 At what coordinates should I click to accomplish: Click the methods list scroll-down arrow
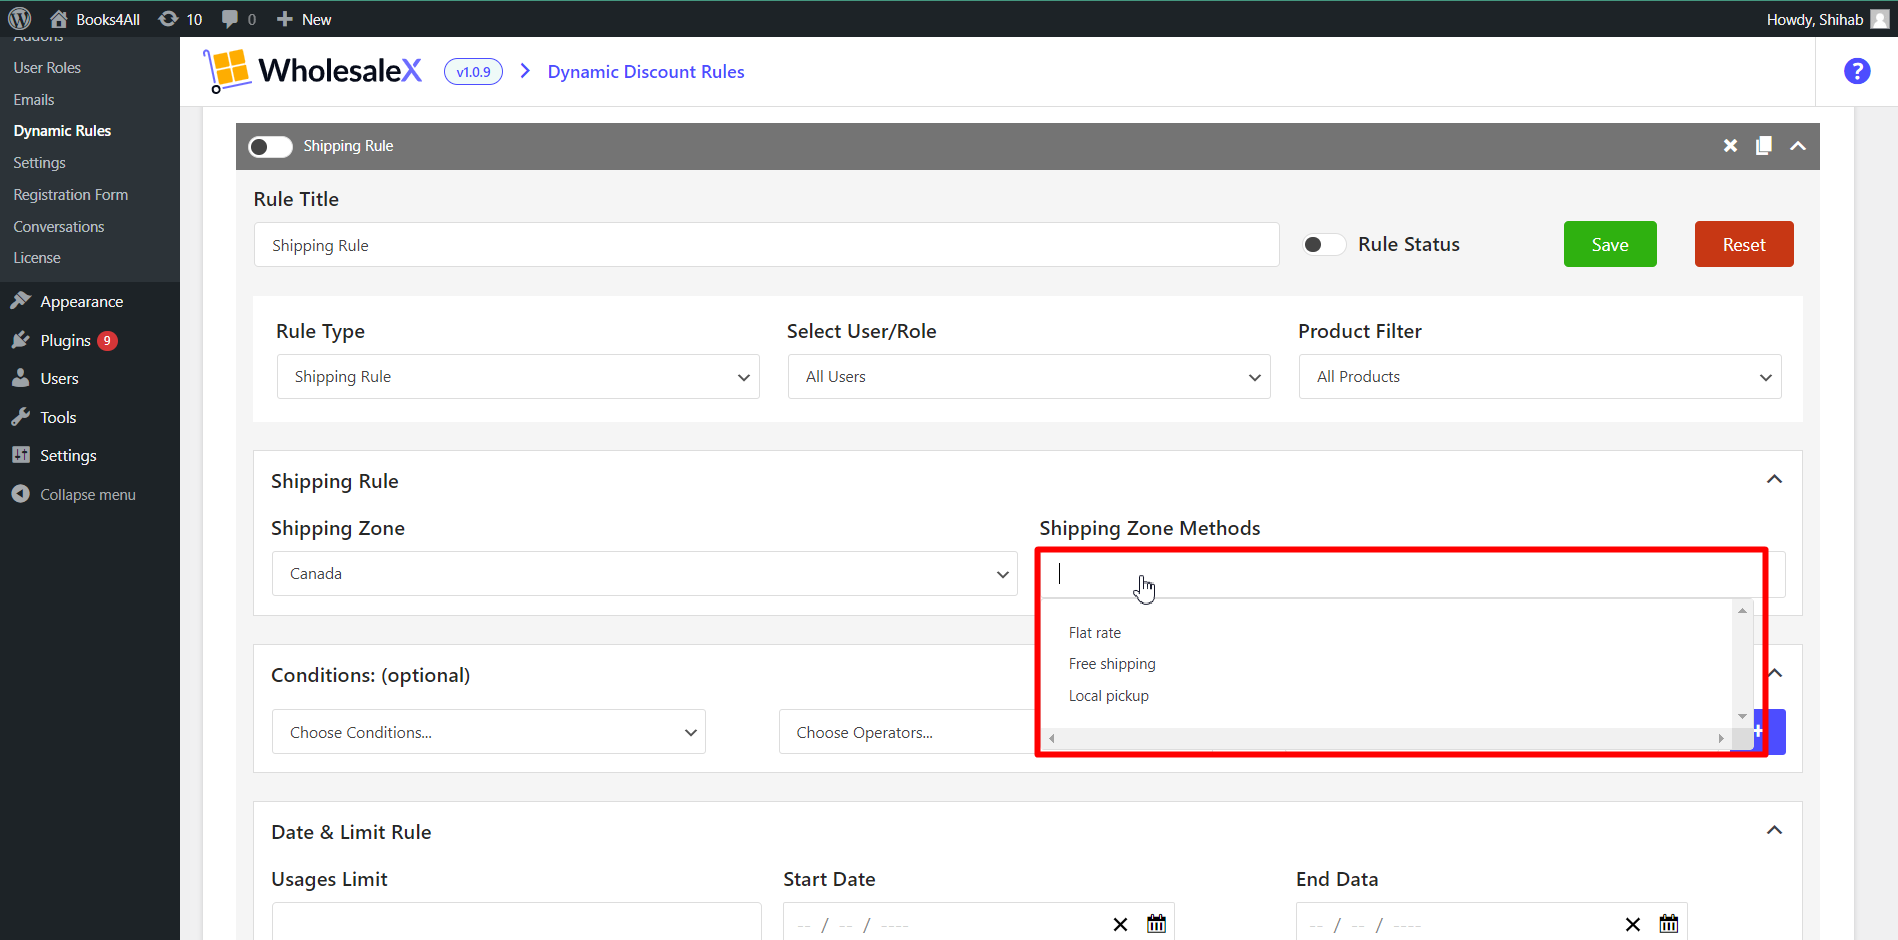tap(1743, 716)
